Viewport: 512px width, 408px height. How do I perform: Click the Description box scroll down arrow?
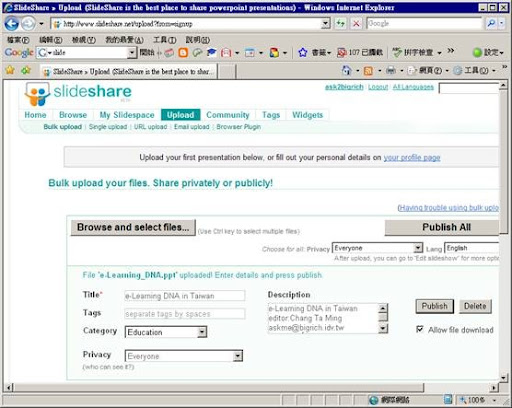pos(383,328)
